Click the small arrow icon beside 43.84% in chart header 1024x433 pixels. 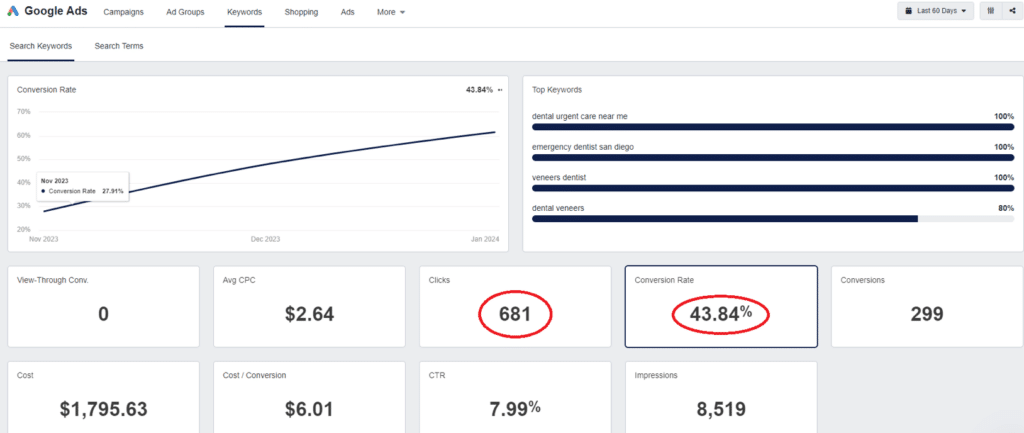500,90
